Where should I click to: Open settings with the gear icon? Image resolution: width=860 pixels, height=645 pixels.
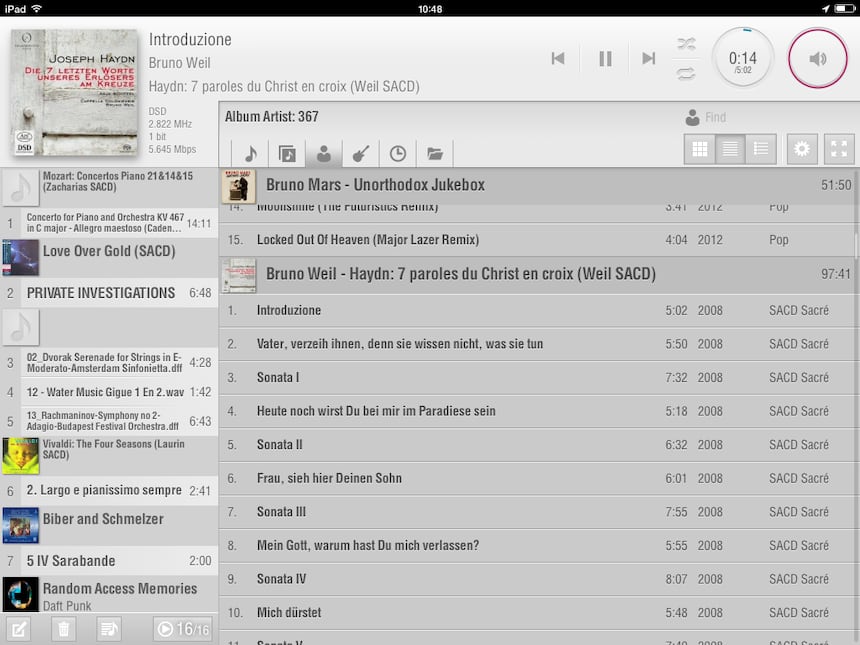click(802, 149)
